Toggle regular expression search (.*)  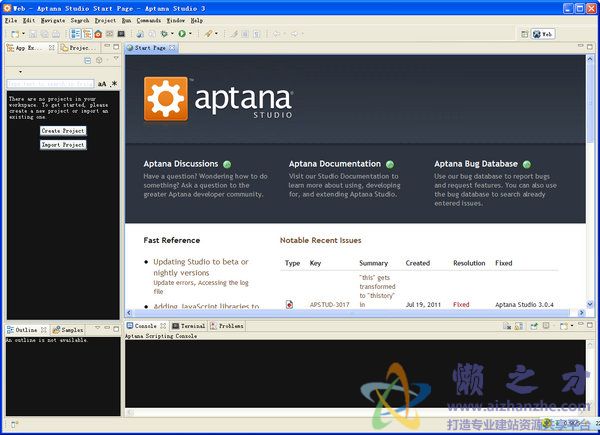[x=114, y=84]
